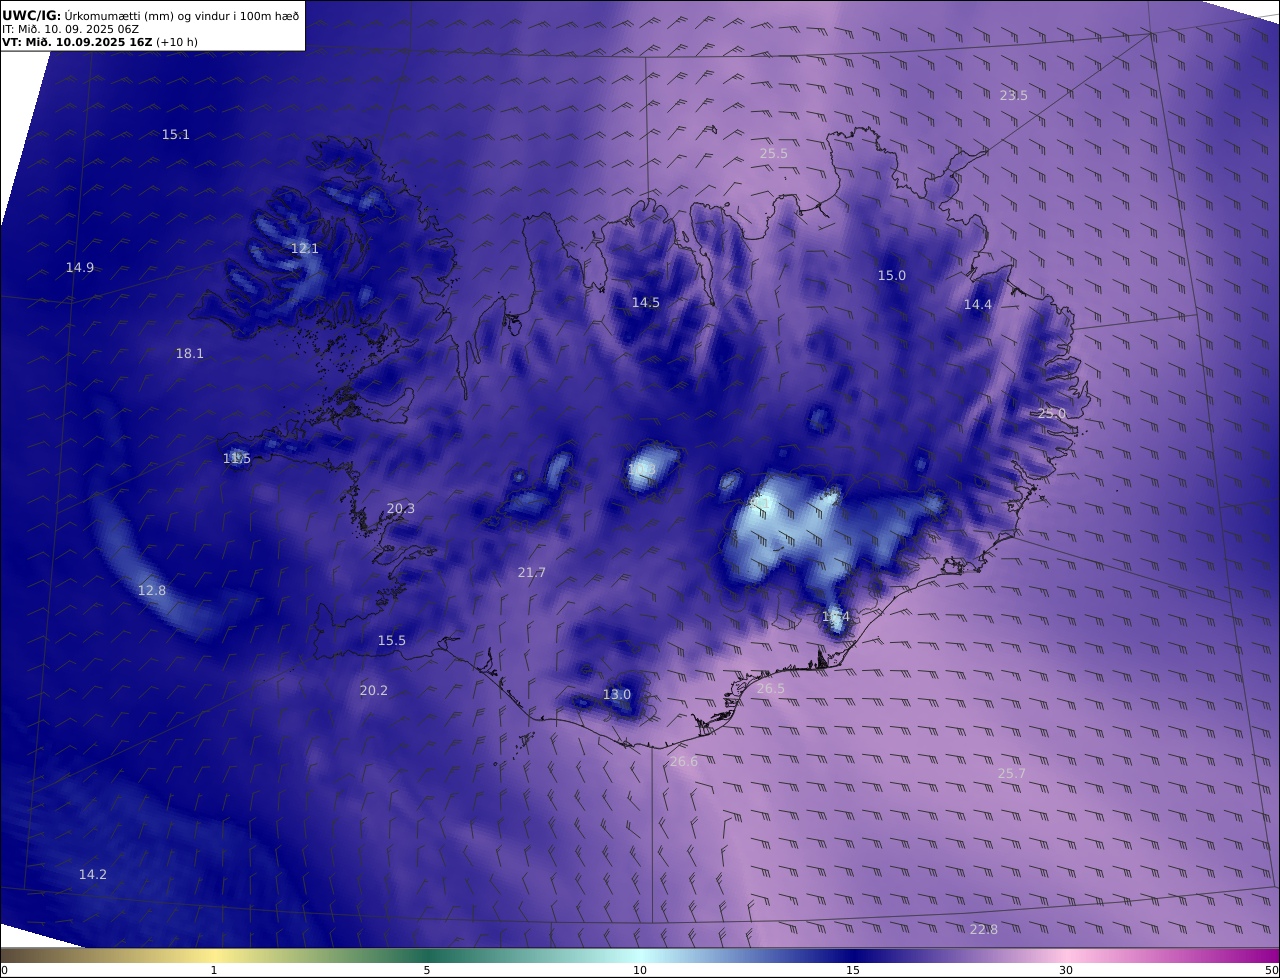Click the 26.5 value label

(771, 688)
